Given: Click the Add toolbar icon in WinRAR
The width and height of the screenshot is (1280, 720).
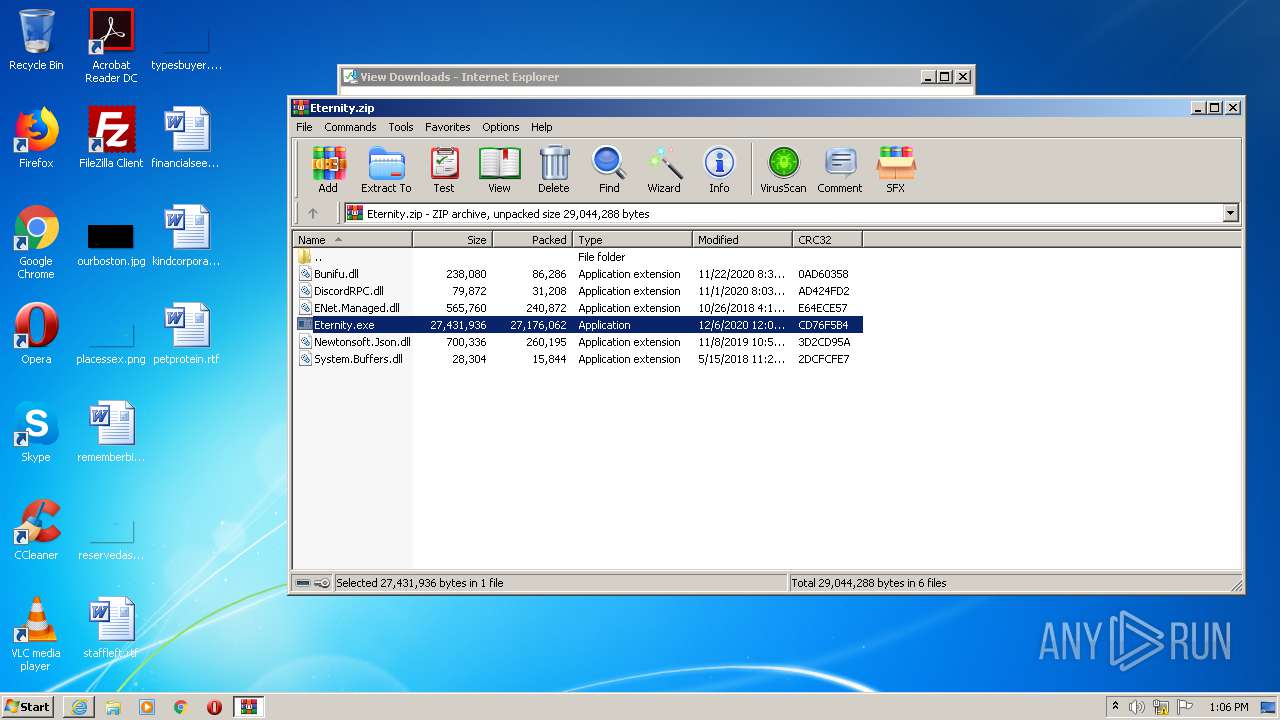Looking at the screenshot, I should [x=328, y=169].
